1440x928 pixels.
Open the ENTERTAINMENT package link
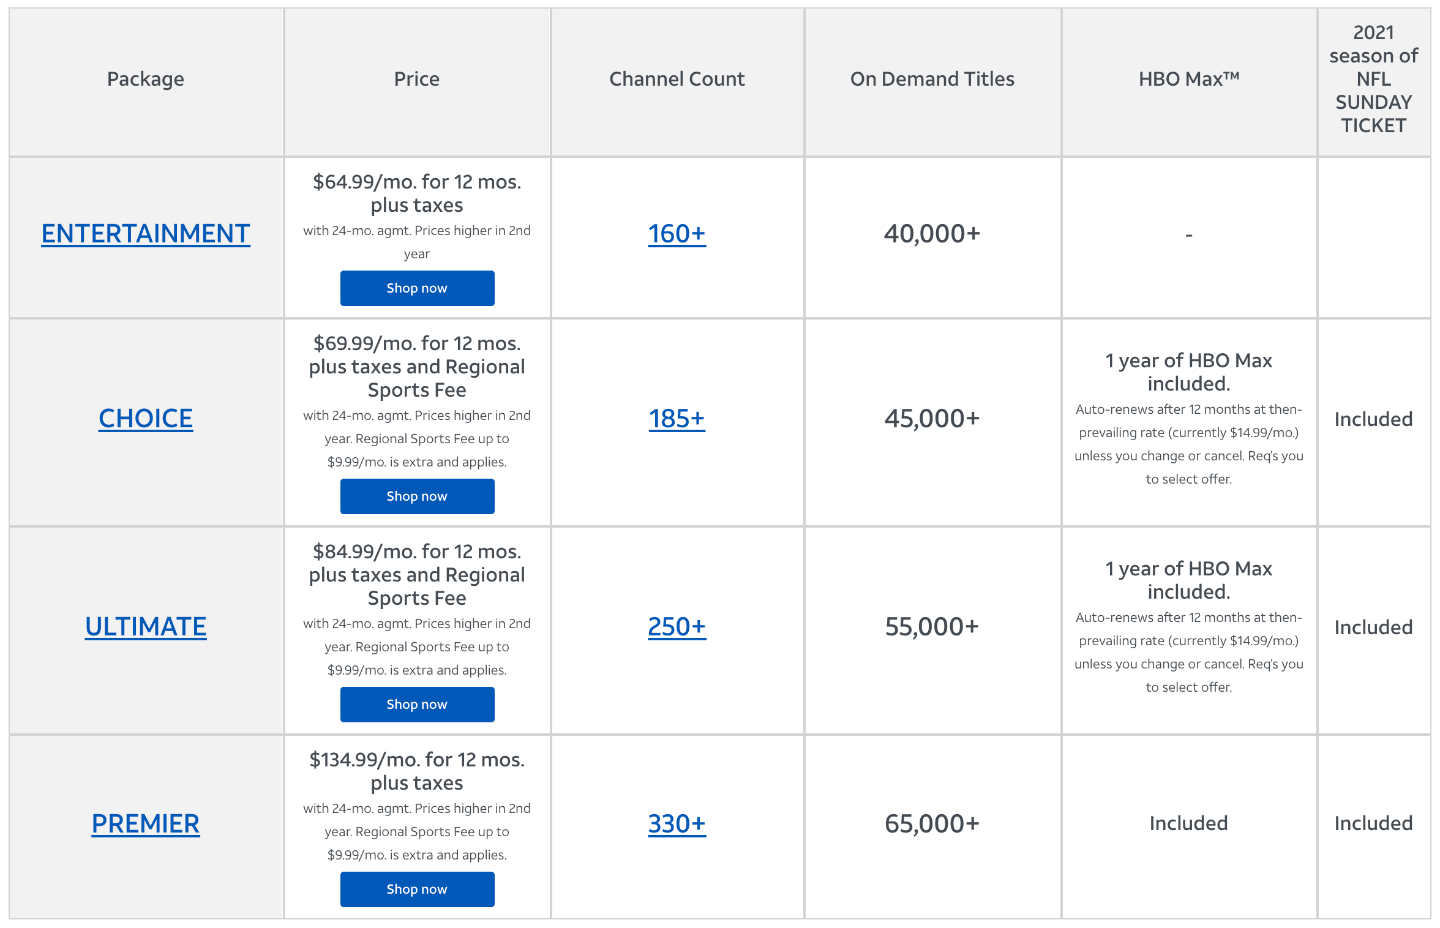click(146, 233)
